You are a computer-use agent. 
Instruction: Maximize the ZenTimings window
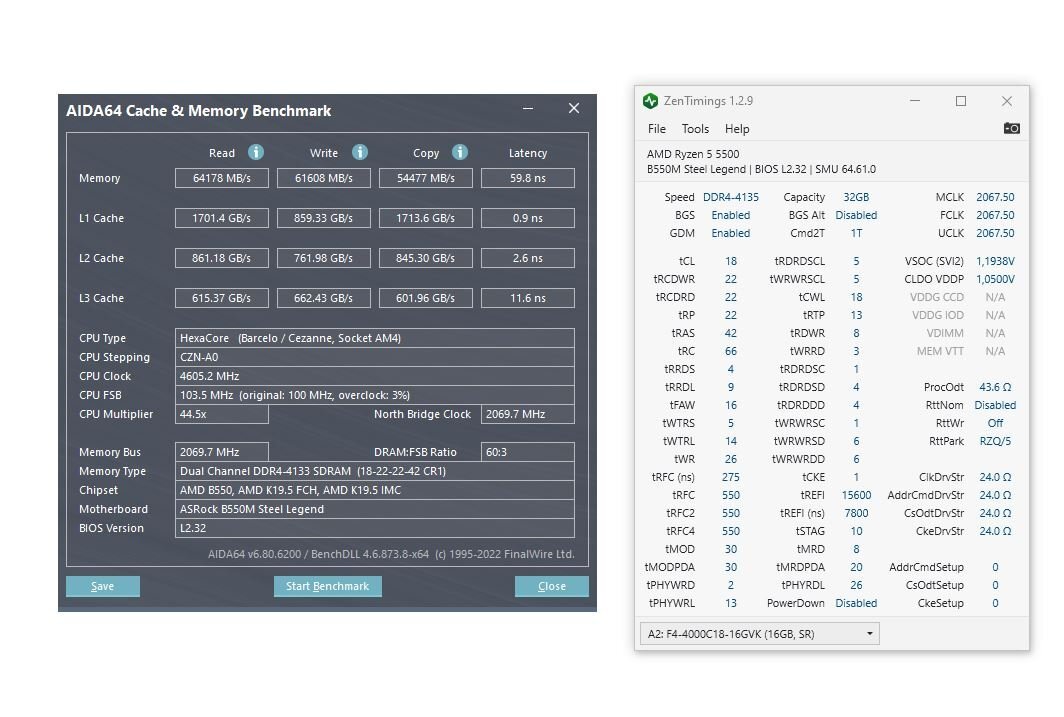tap(961, 101)
